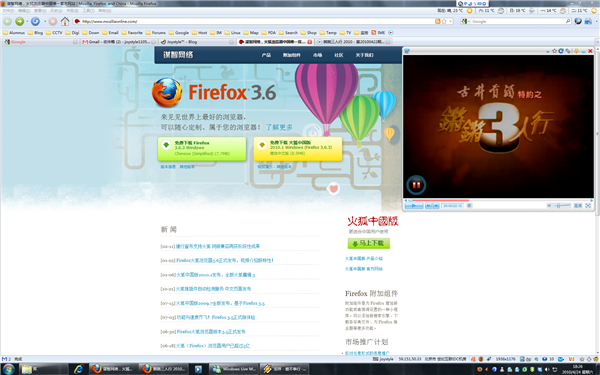Click the URL address bar field
The image size is (600, 375).
click(x=254, y=21)
